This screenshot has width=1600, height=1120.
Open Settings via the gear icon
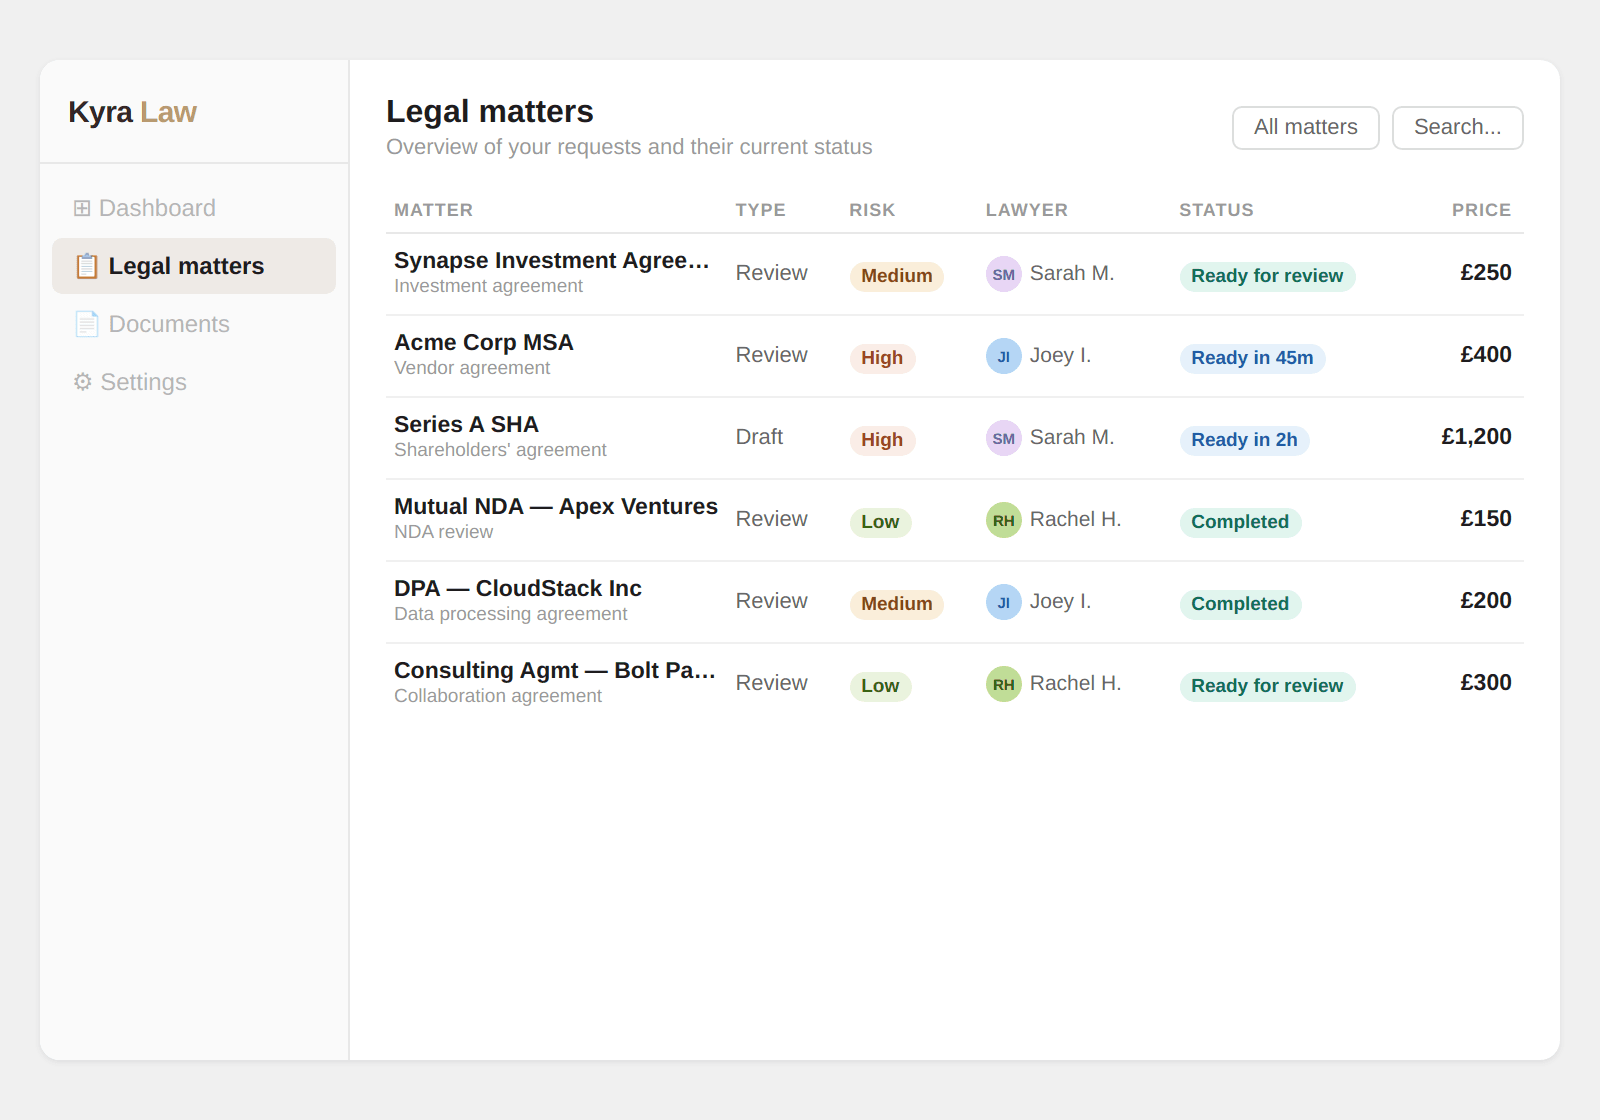81,381
